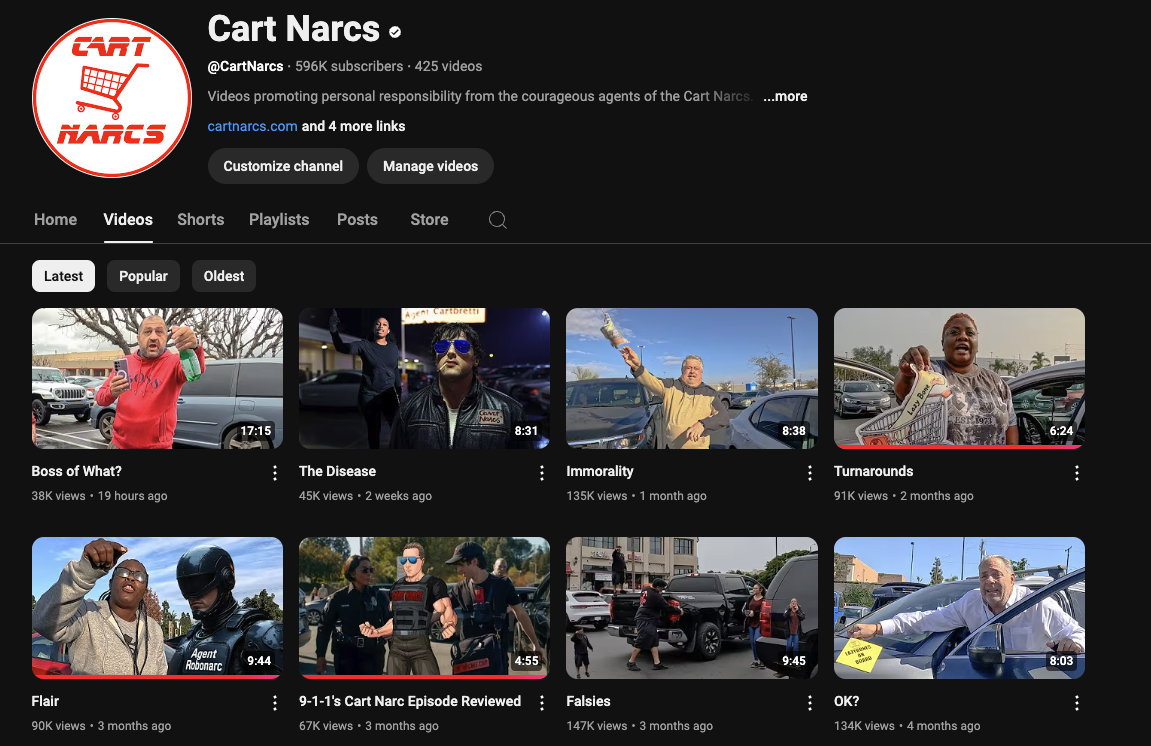Screen dimensions: 1151x746
Task: Open the three-dot menu for Falsies
Action: click(810, 703)
